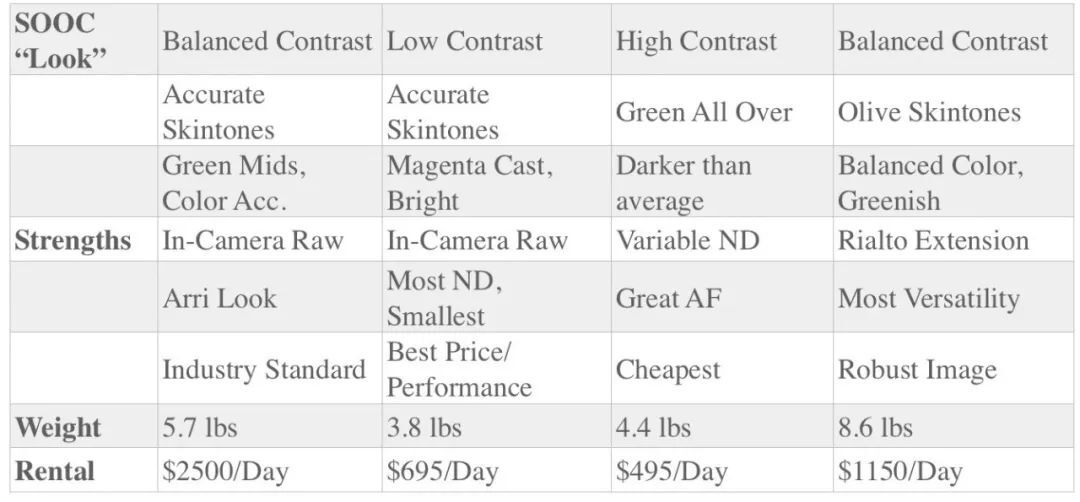Viewport: 1080px width, 502px height.
Task: Select the "Industry Standard" cell
Action: click(x=264, y=369)
